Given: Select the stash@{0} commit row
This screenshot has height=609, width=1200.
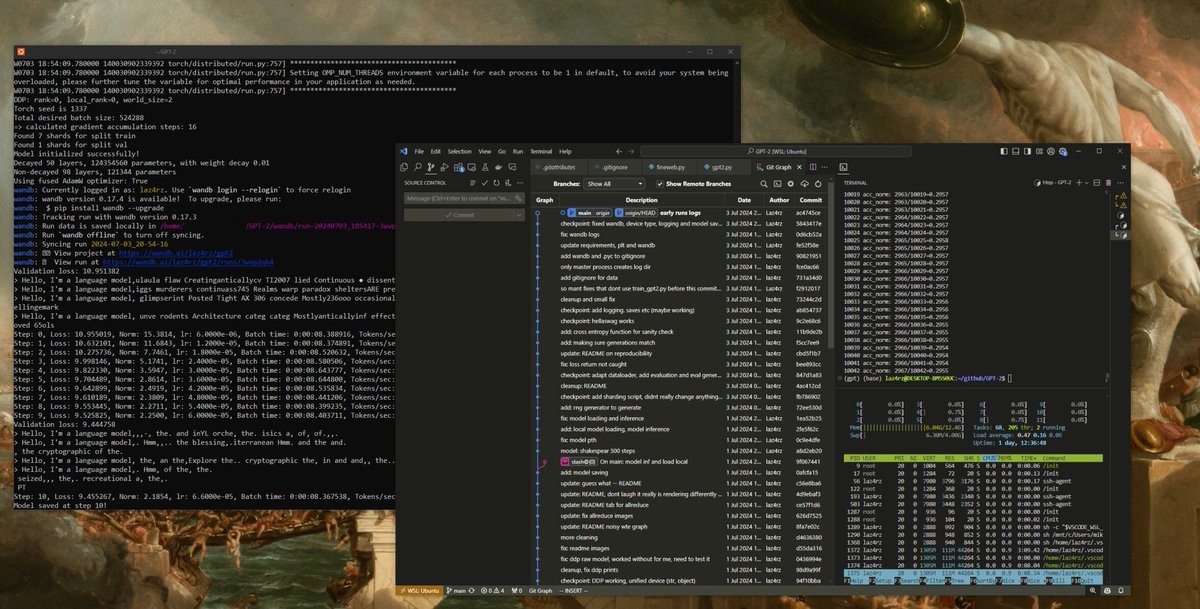Looking at the screenshot, I should click(x=679, y=462).
